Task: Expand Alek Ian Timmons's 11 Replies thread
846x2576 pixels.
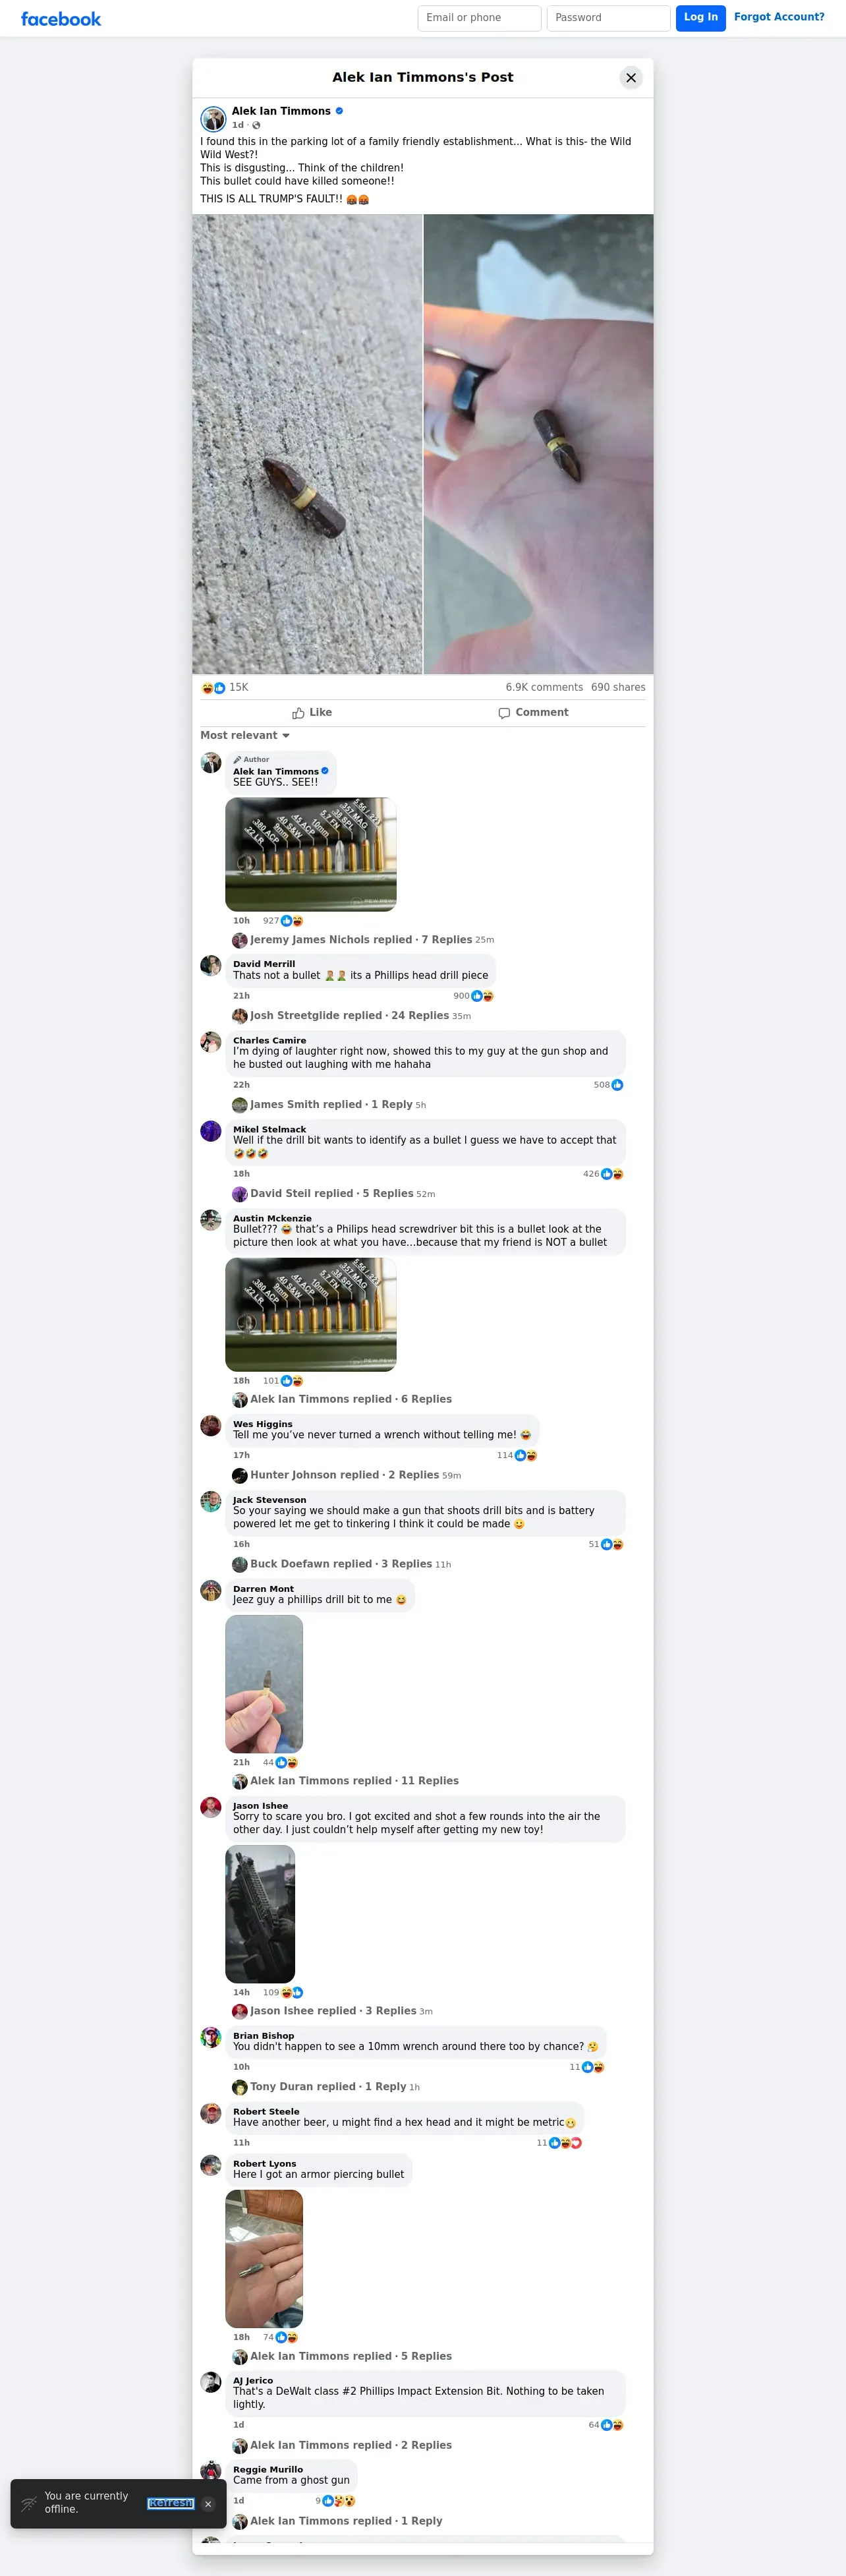Action: (x=354, y=1781)
